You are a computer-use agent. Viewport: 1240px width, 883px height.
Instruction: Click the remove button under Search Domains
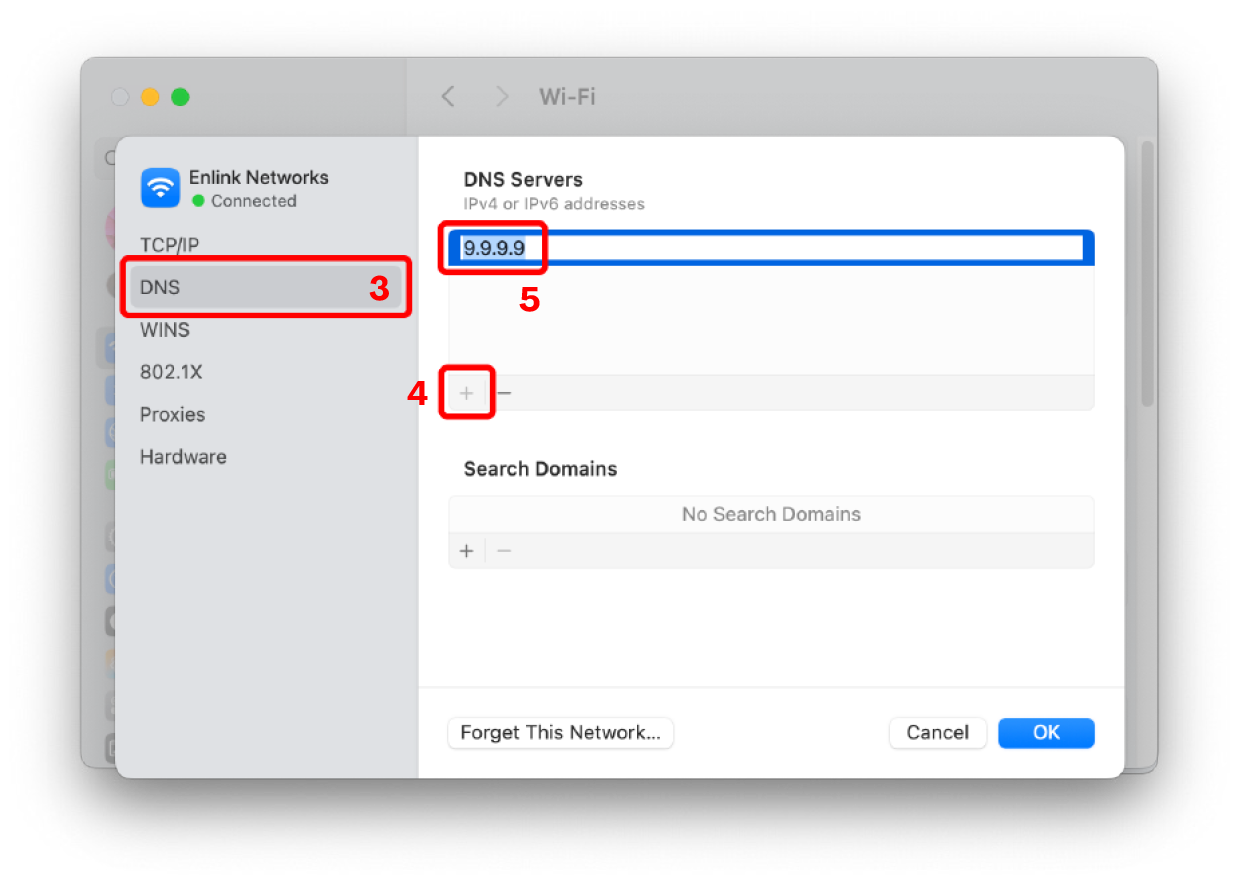(503, 551)
